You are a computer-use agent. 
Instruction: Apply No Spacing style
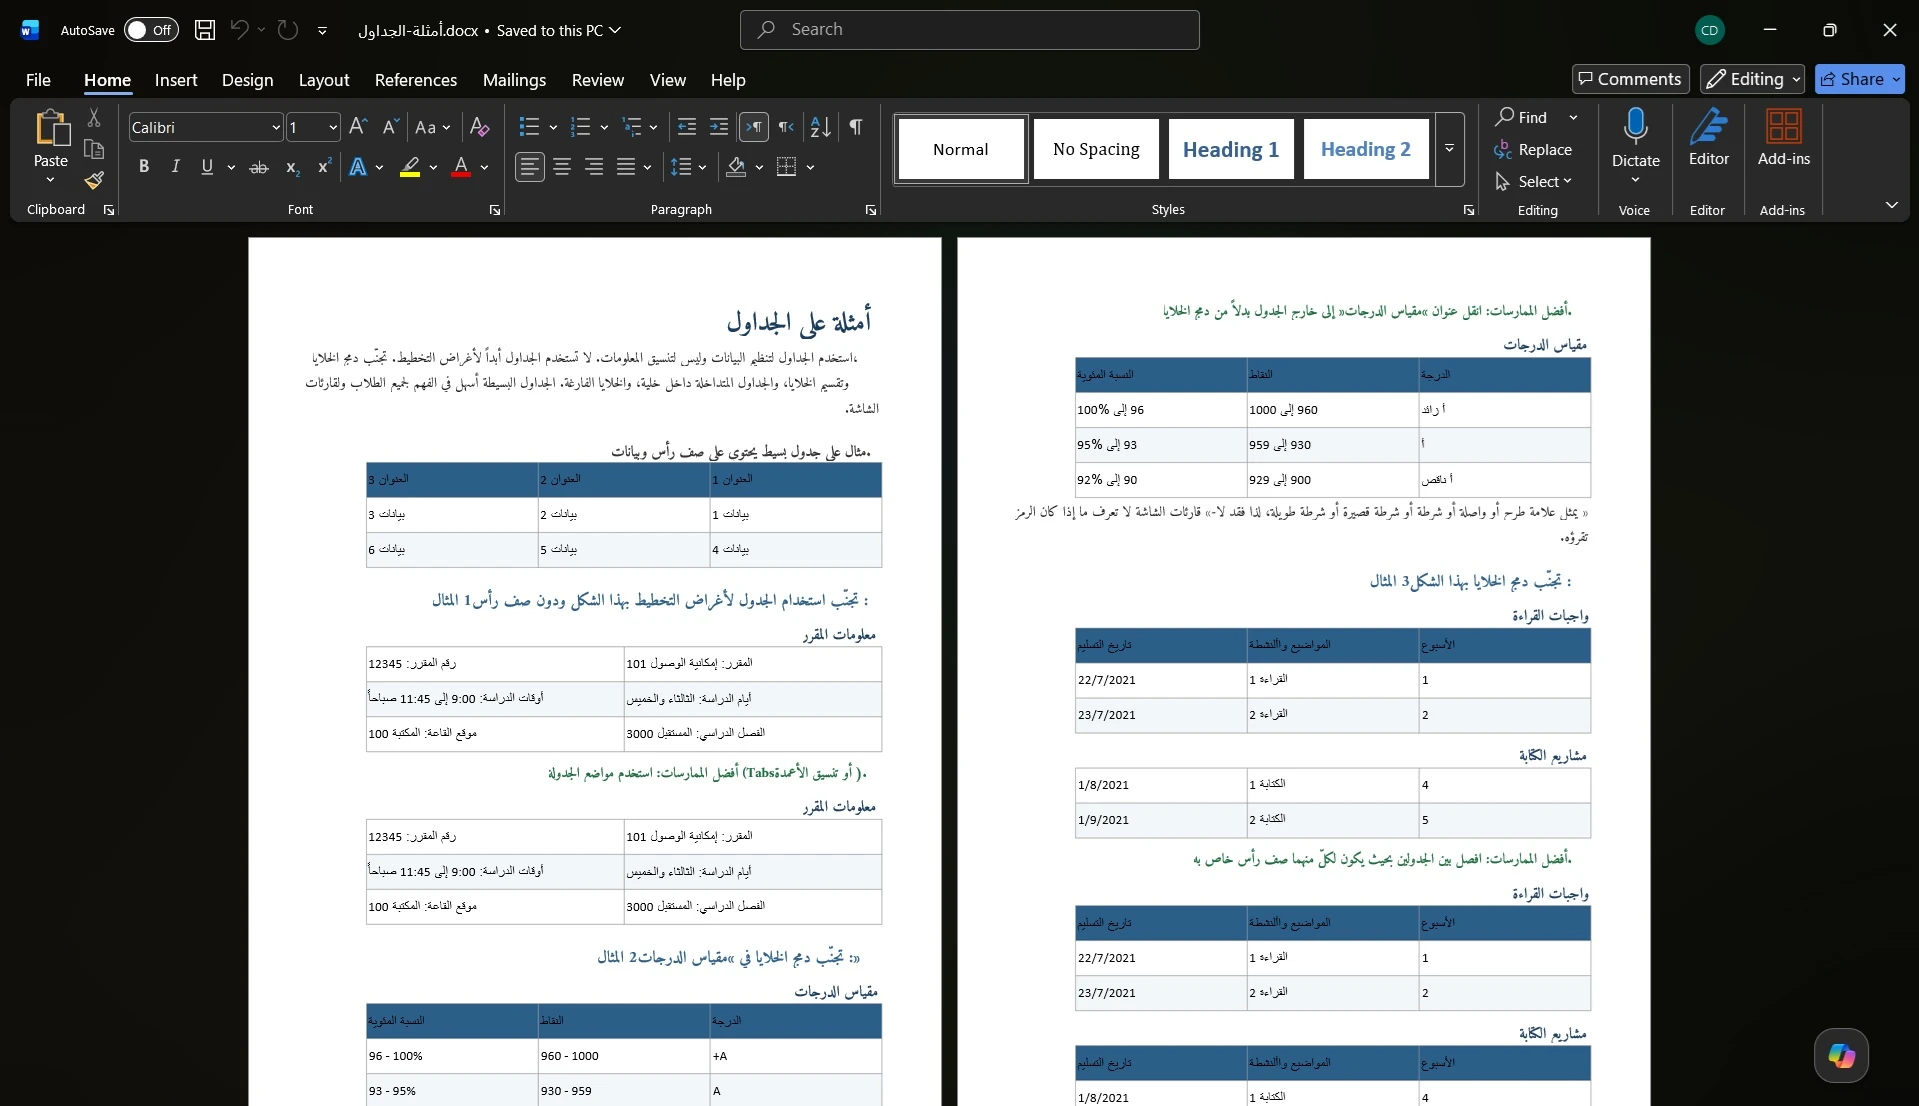tap(1096, 149)
